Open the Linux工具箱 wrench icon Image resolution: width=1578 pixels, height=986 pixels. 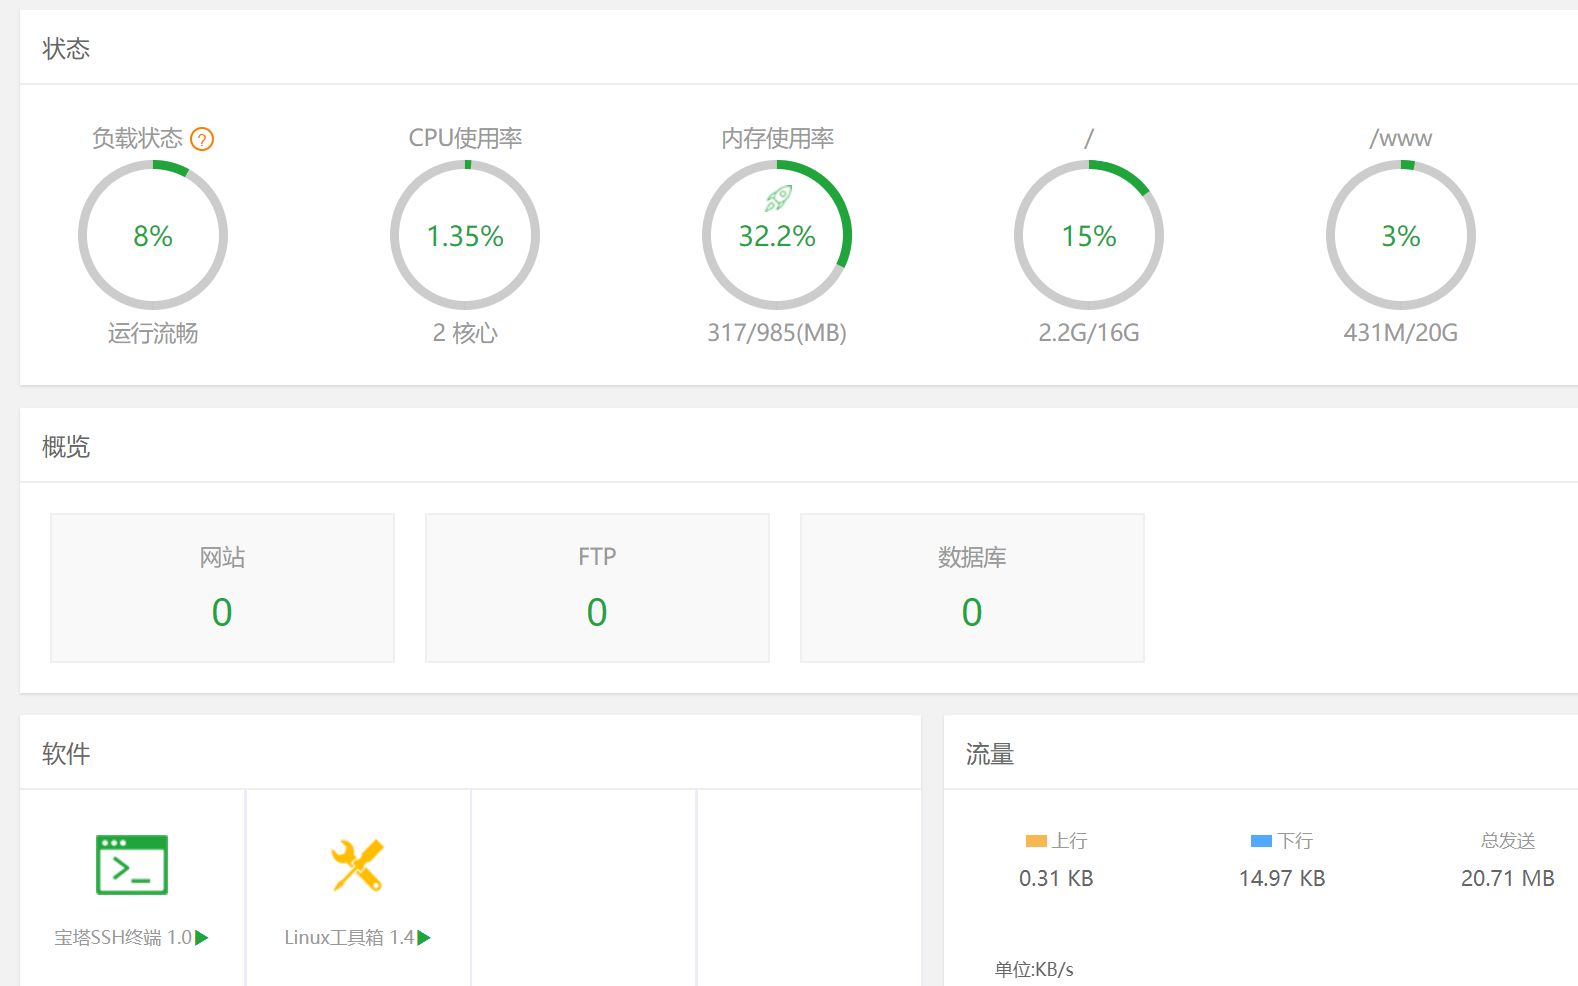coord(357,865)
